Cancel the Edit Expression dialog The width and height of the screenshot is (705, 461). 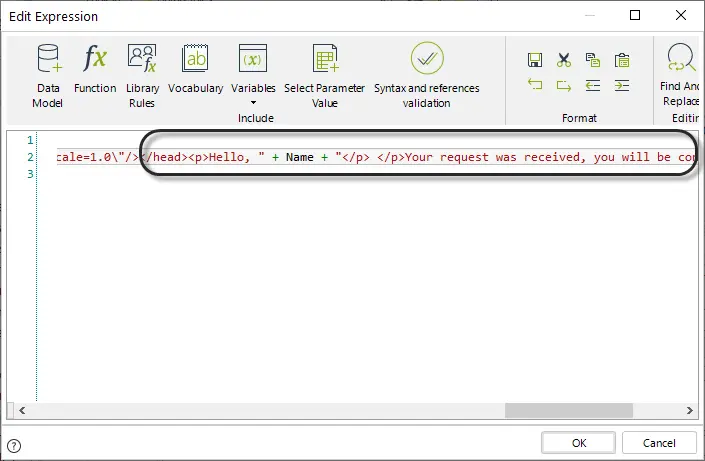pos(659,443)
